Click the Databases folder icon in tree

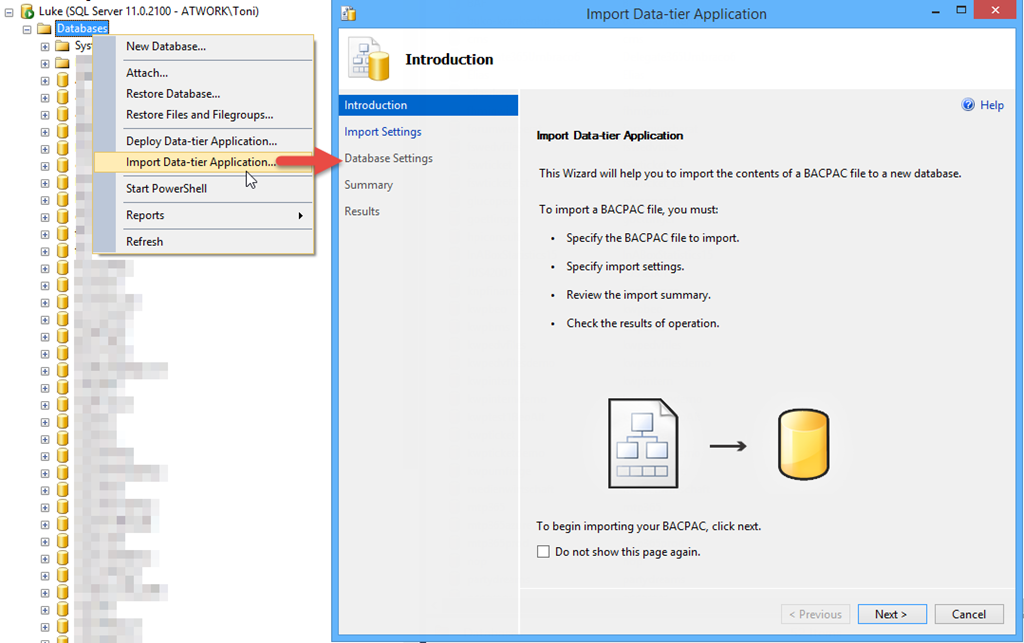pos(44,29)
